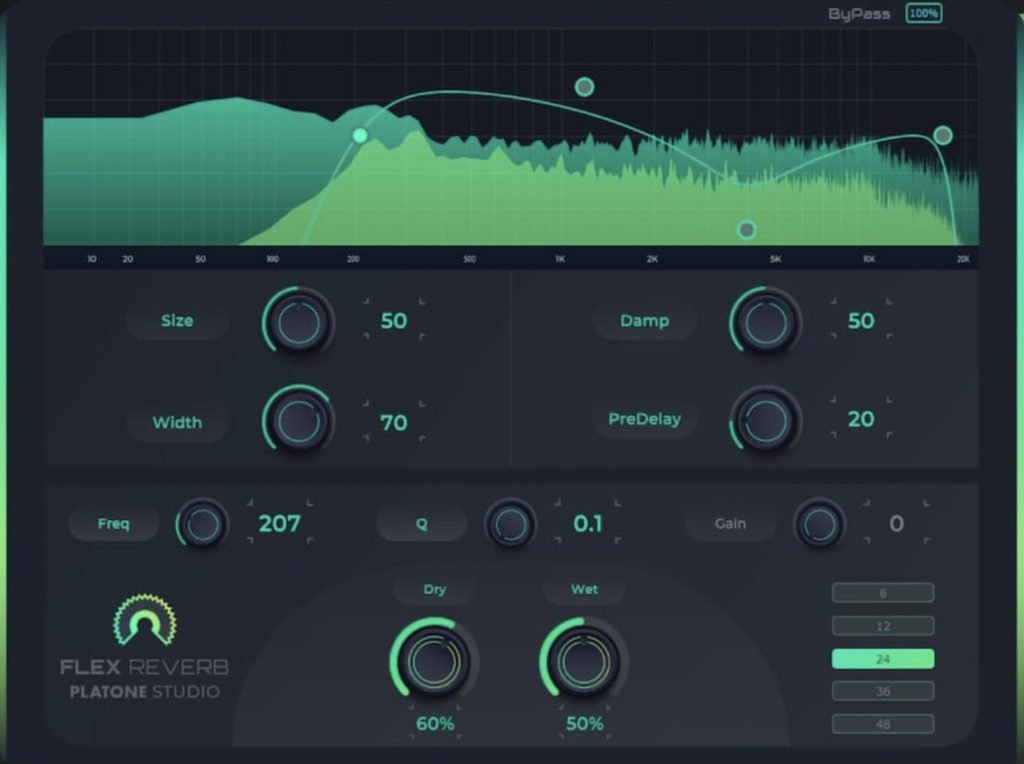Click the Size knob
This screenshot has height=764, width=1024.
[298, 322]
